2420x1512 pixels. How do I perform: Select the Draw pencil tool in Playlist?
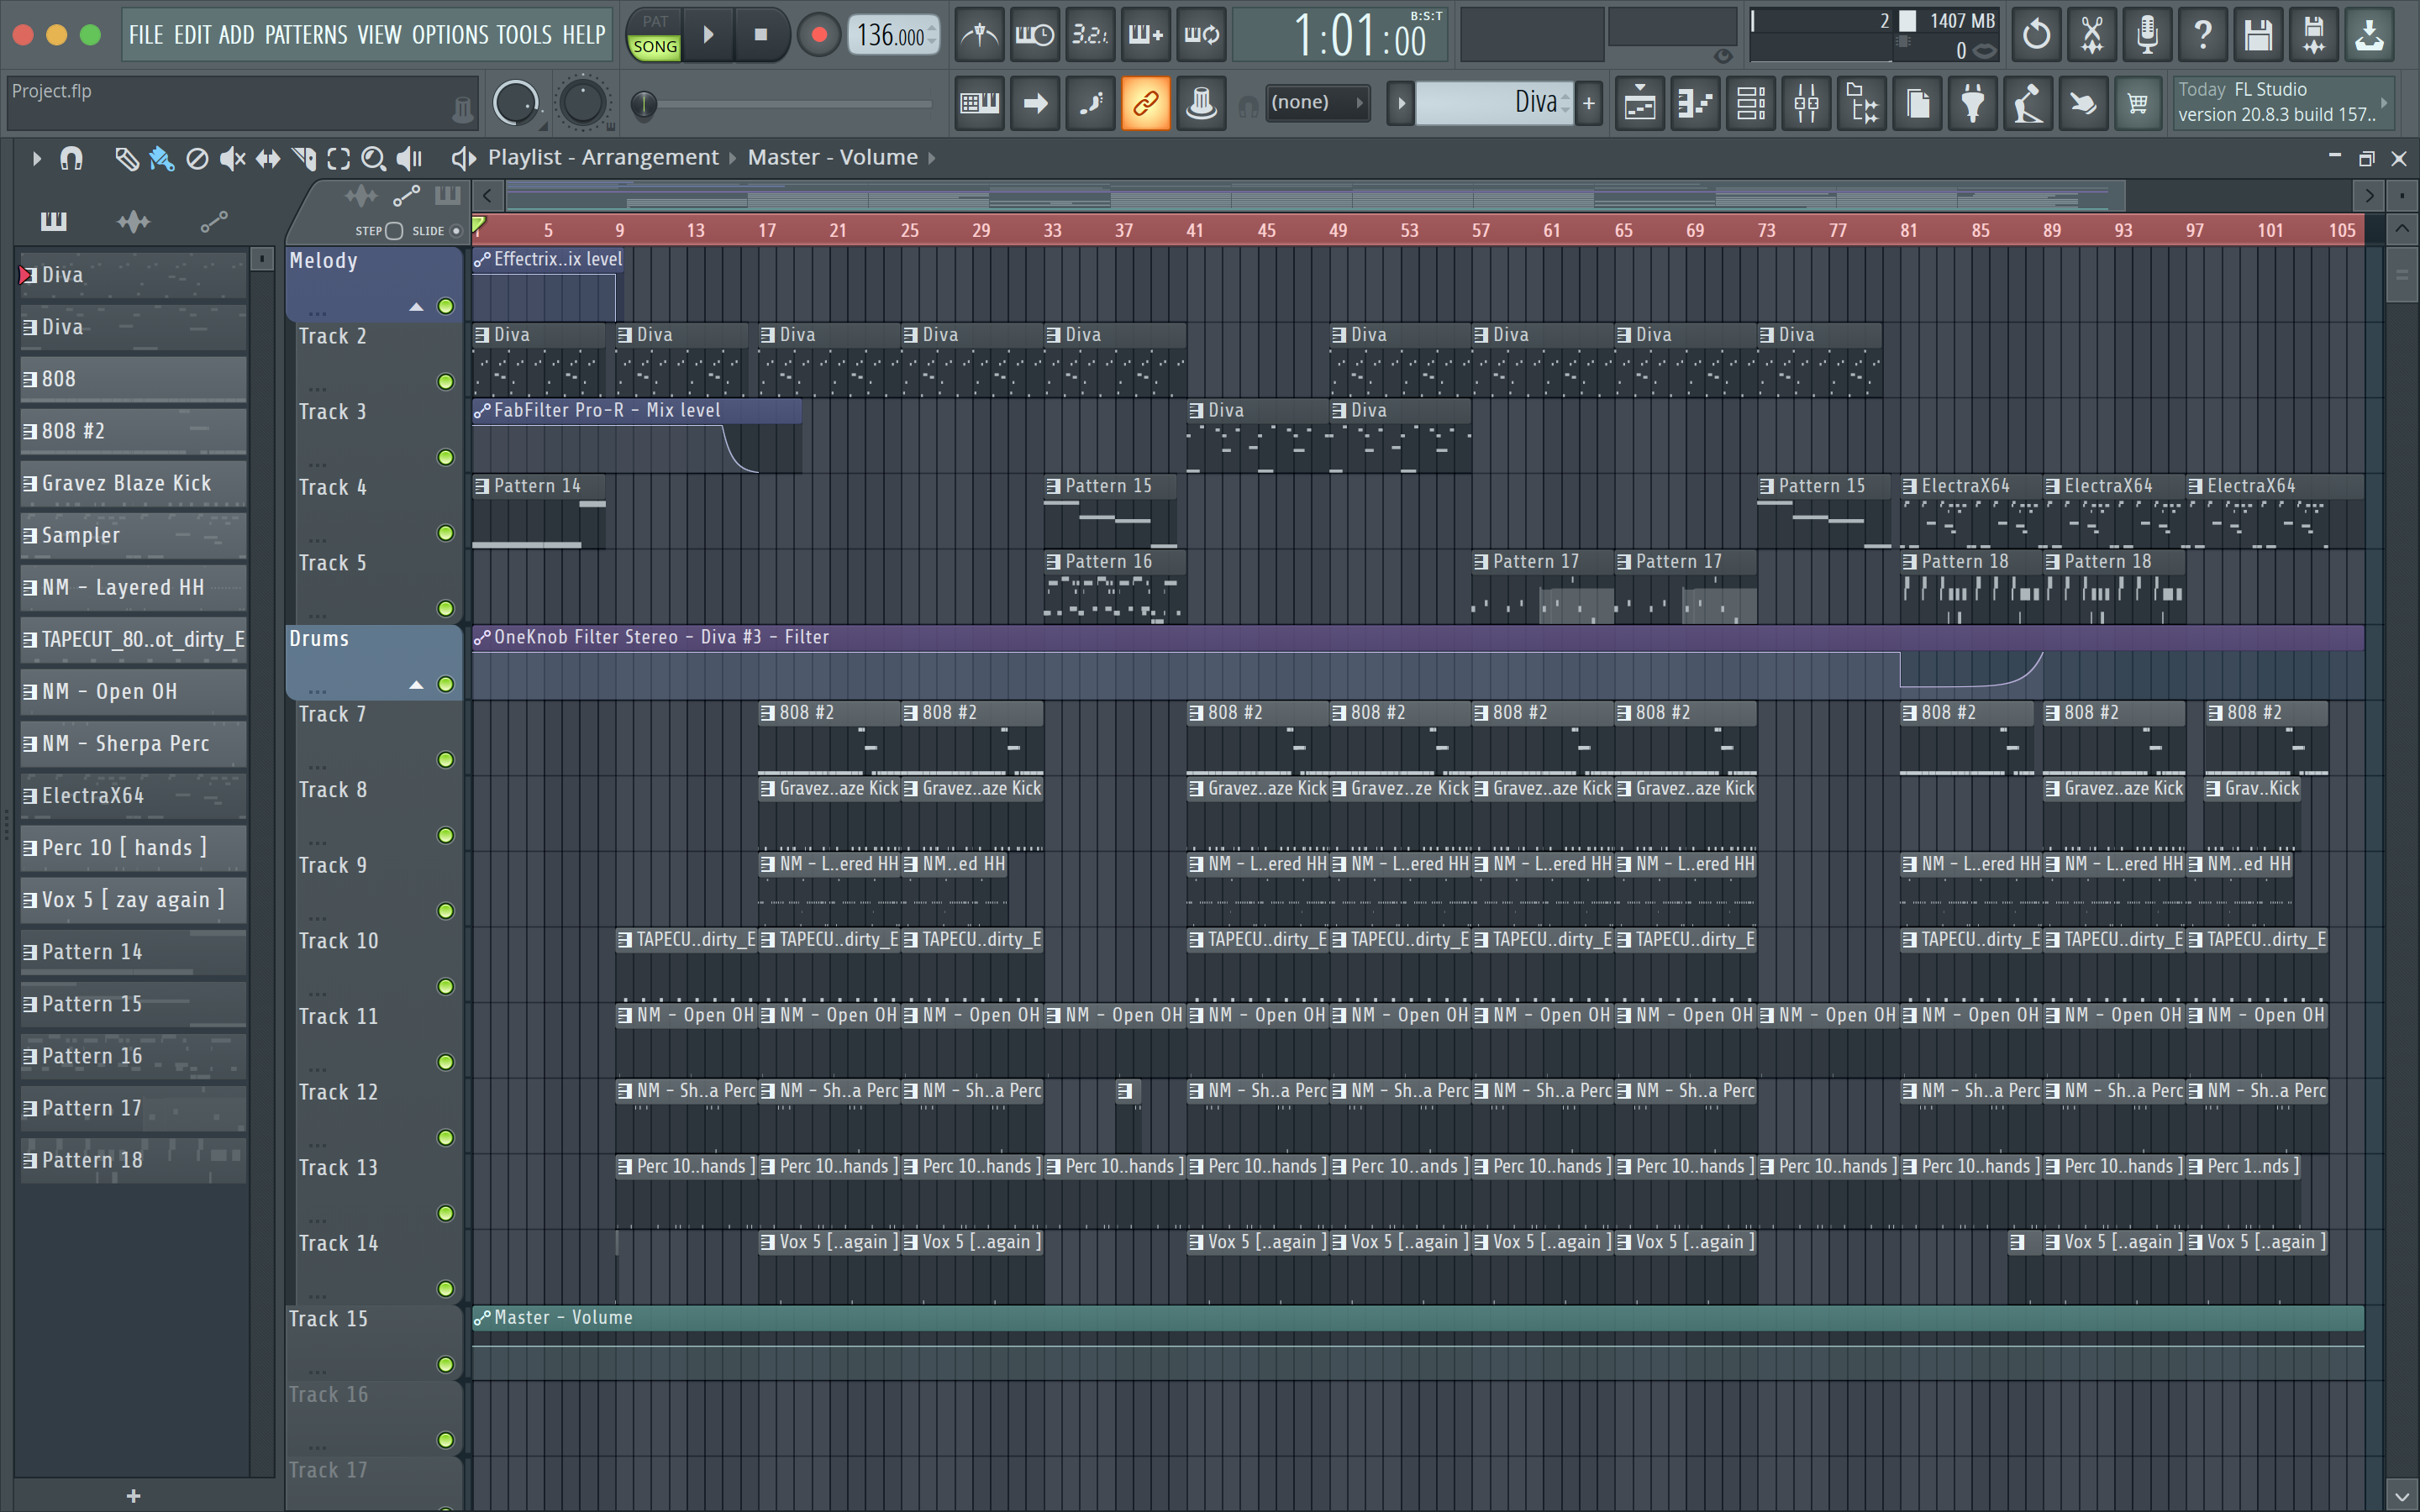pos(126,158)
